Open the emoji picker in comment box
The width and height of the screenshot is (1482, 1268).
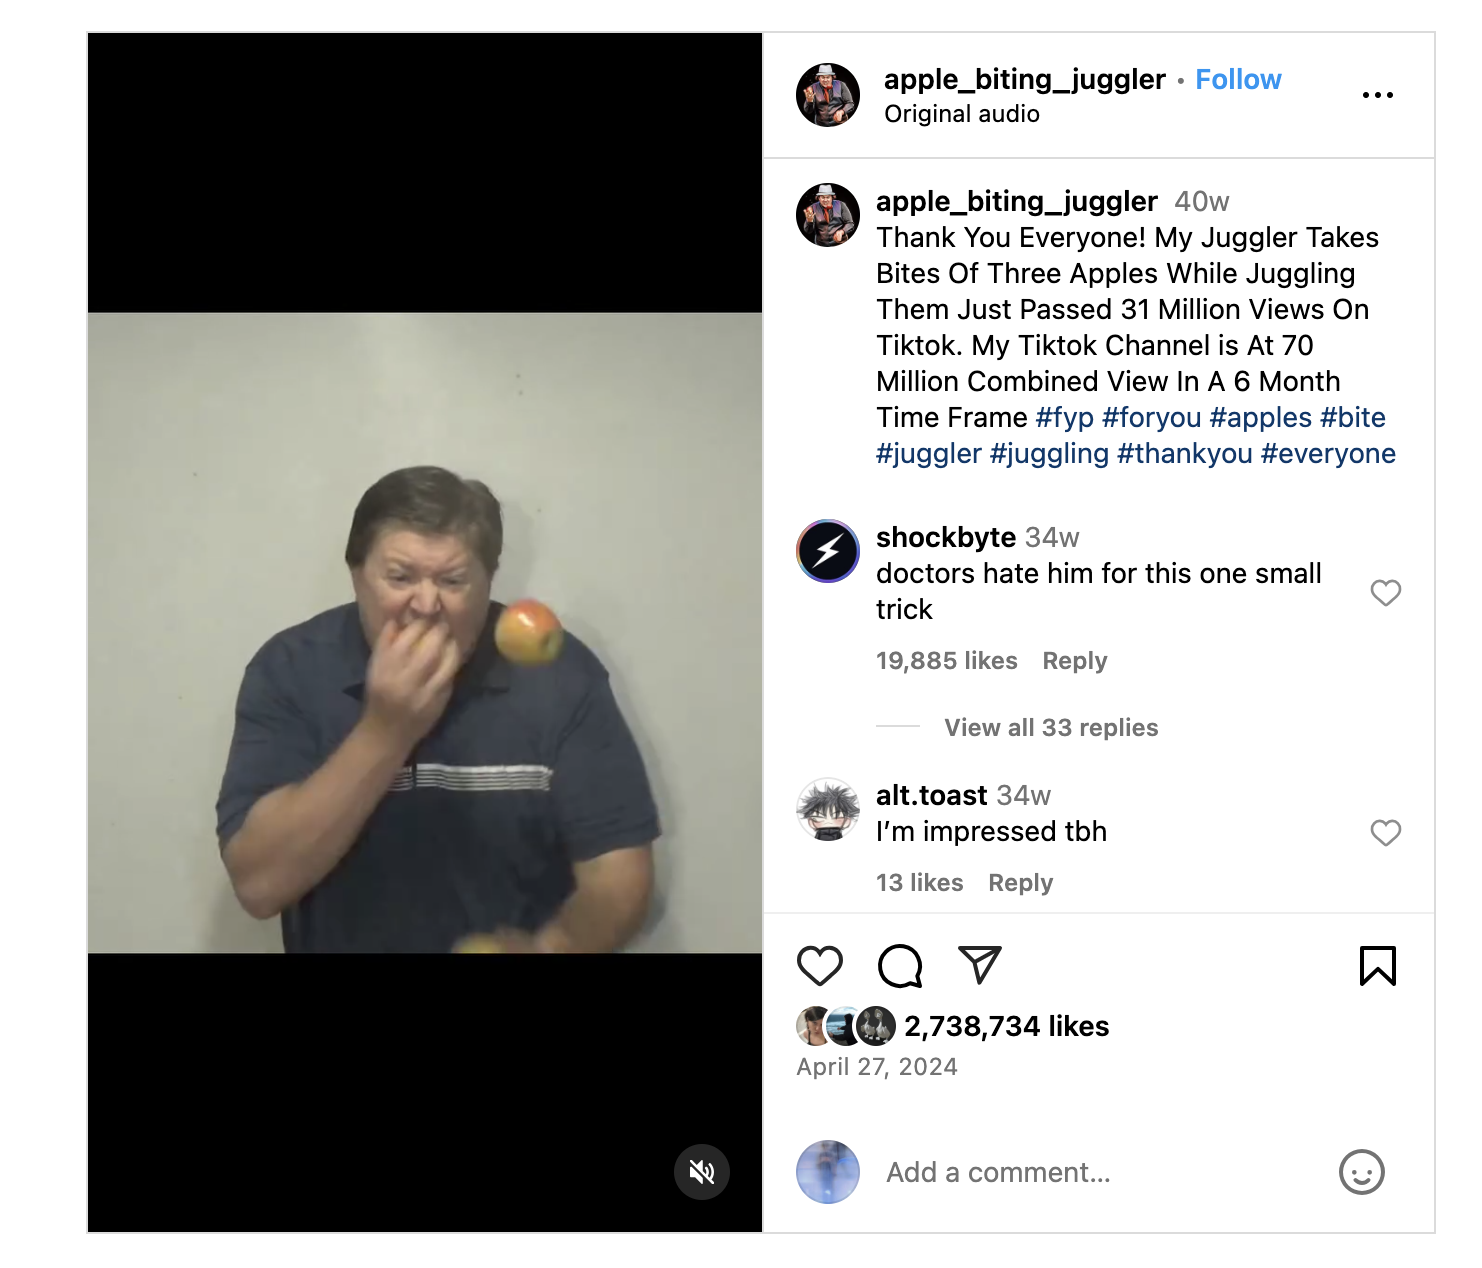click(x=1361, y=1172)
